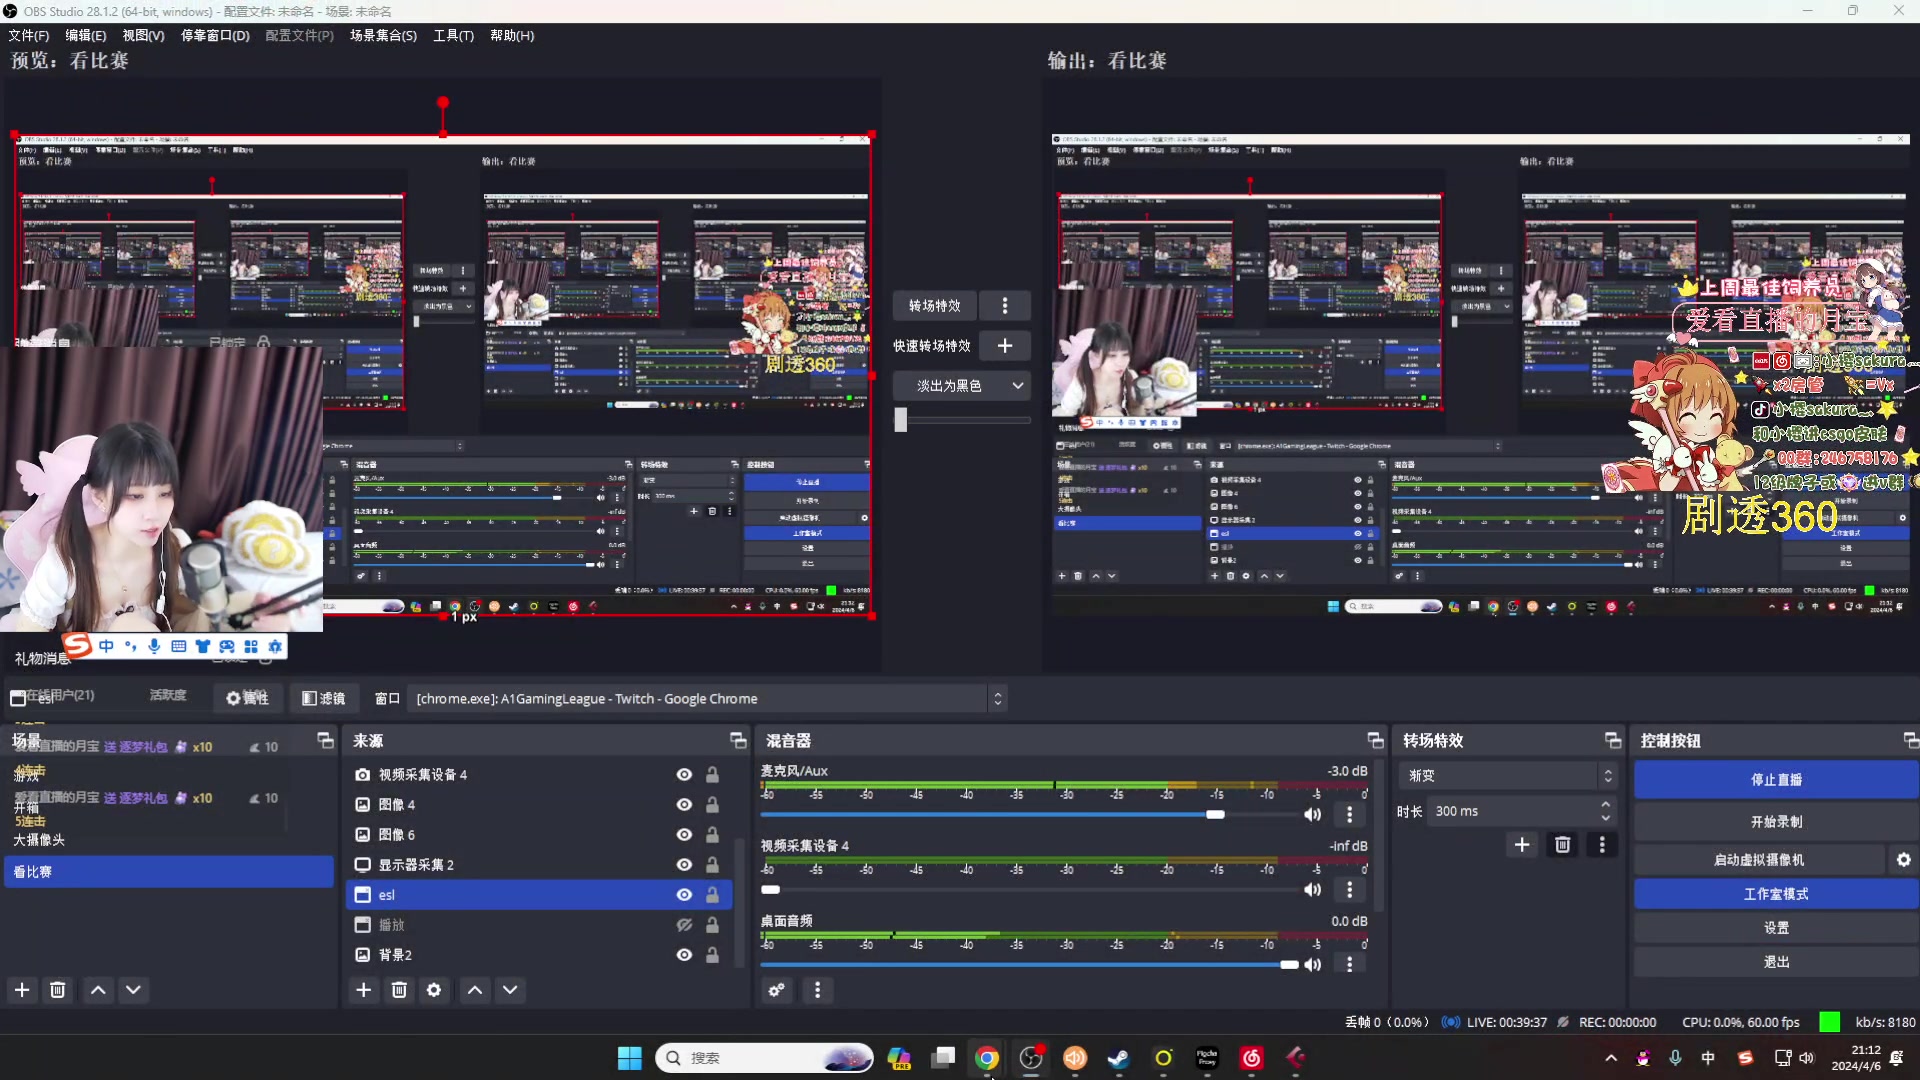Viewport: 1920px width, 1080px height.
Task: Hide the 图像 4 source
Action: 683,804
